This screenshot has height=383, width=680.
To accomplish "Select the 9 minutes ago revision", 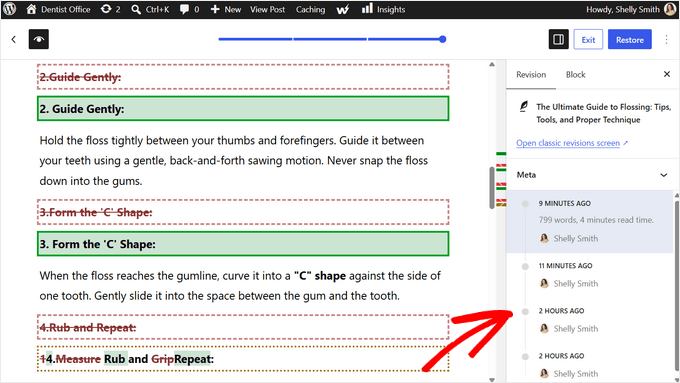I will [x=589, y=221].
